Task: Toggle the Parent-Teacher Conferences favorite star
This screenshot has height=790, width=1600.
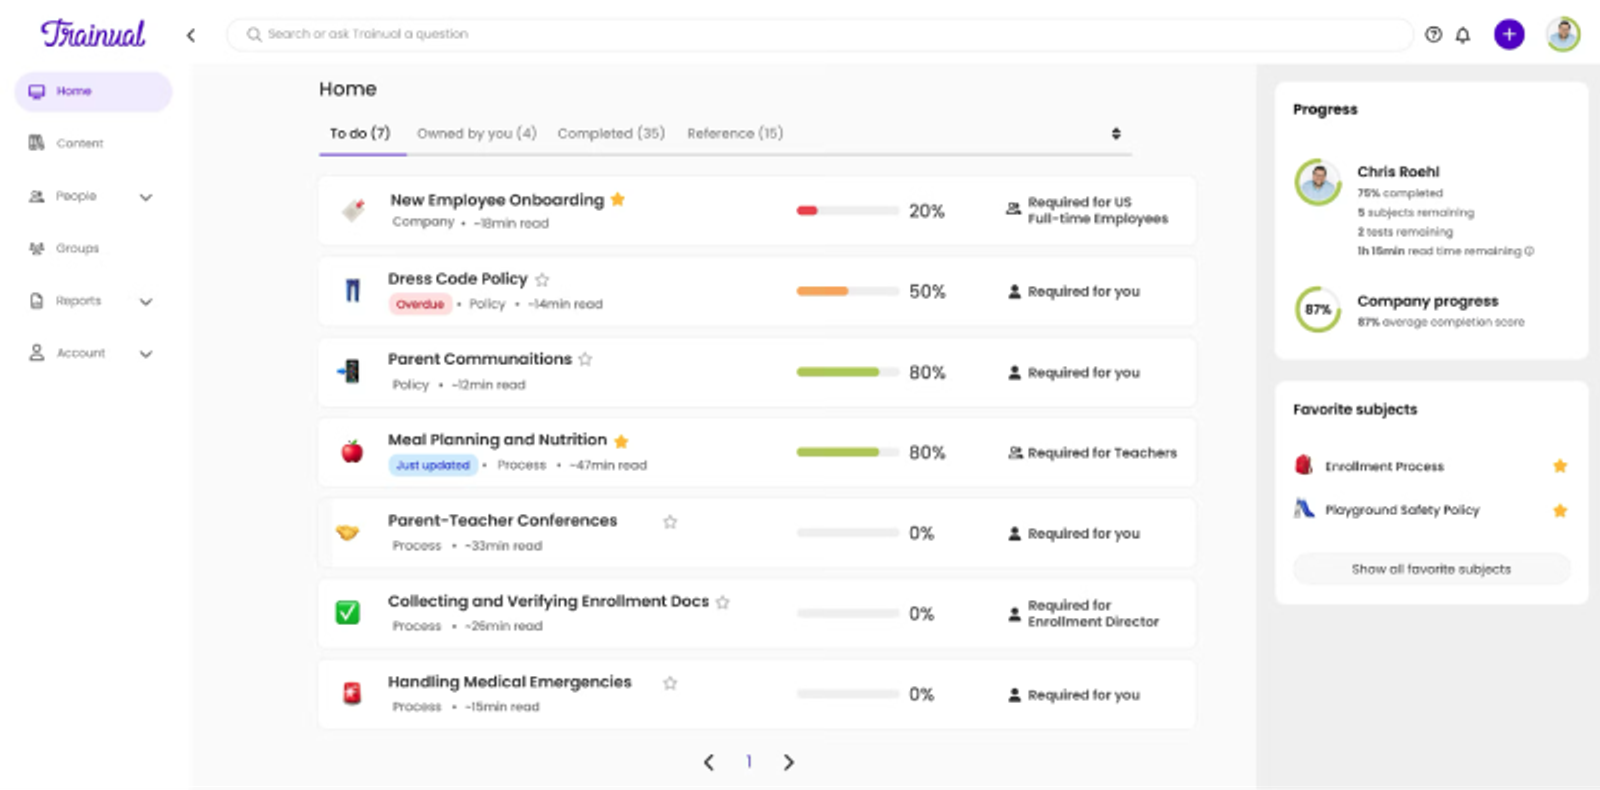Action: [670, 522]
